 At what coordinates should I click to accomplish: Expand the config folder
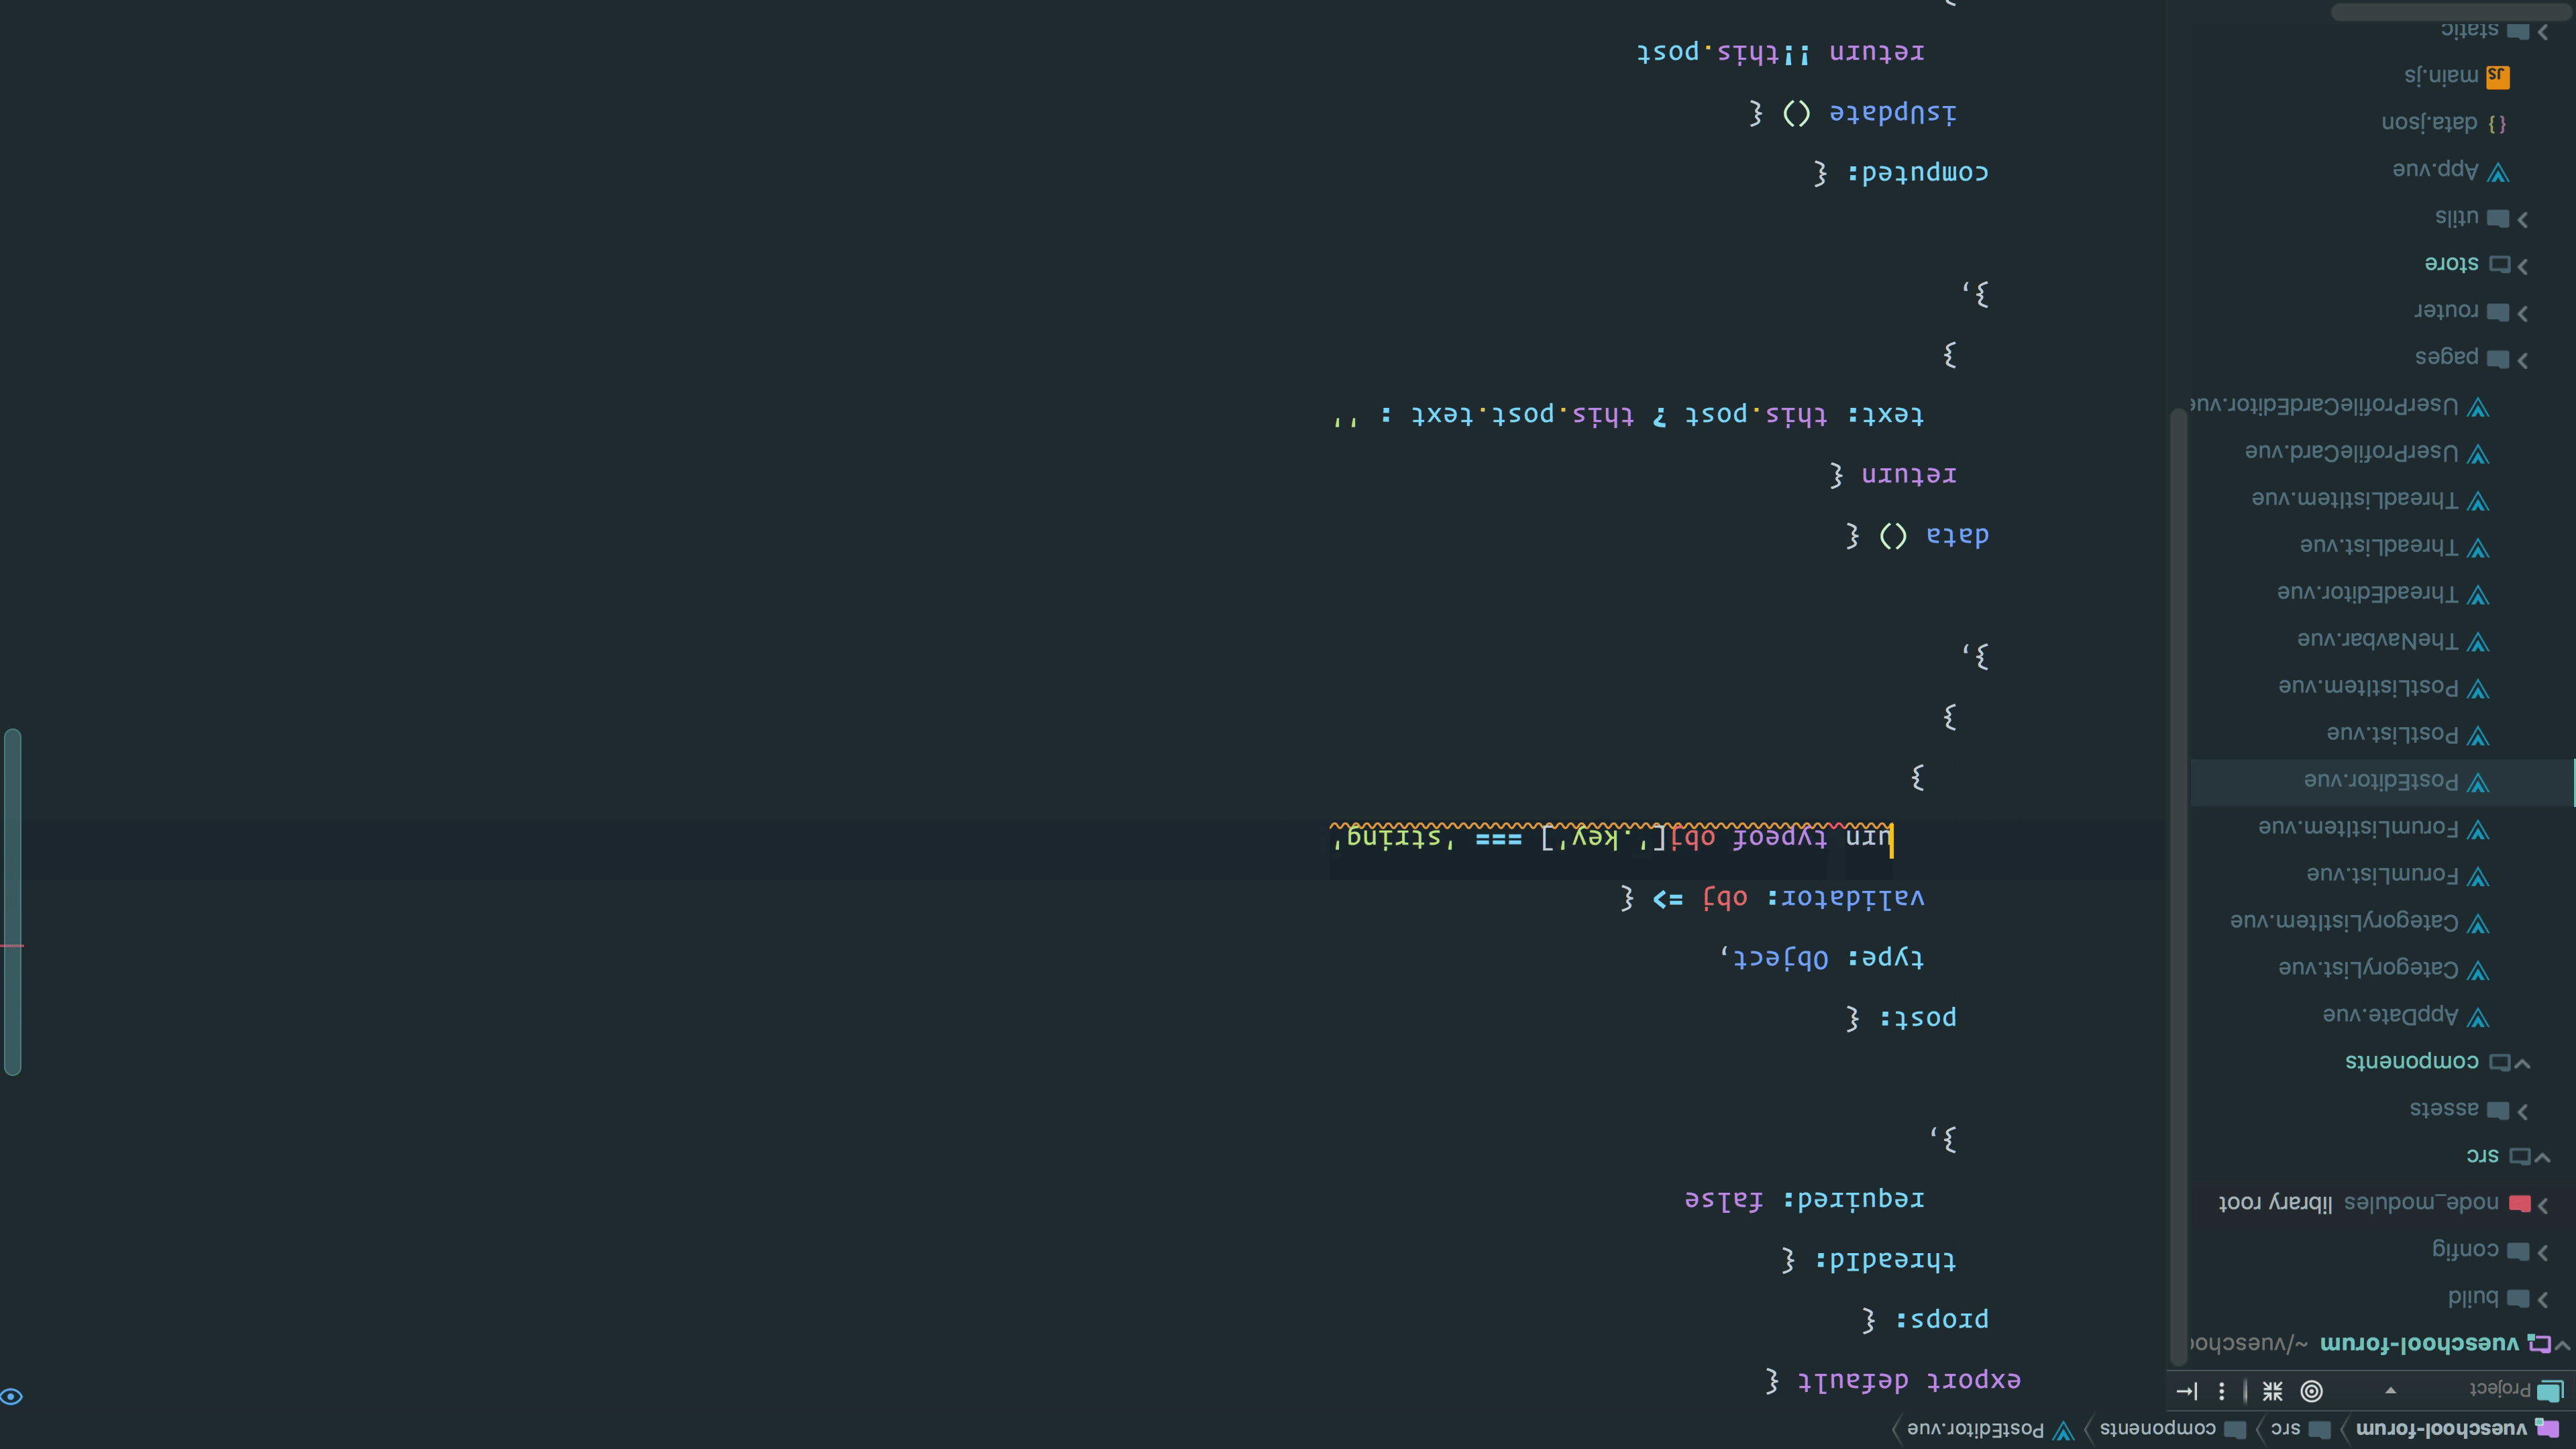[x=2542, y=1252]
